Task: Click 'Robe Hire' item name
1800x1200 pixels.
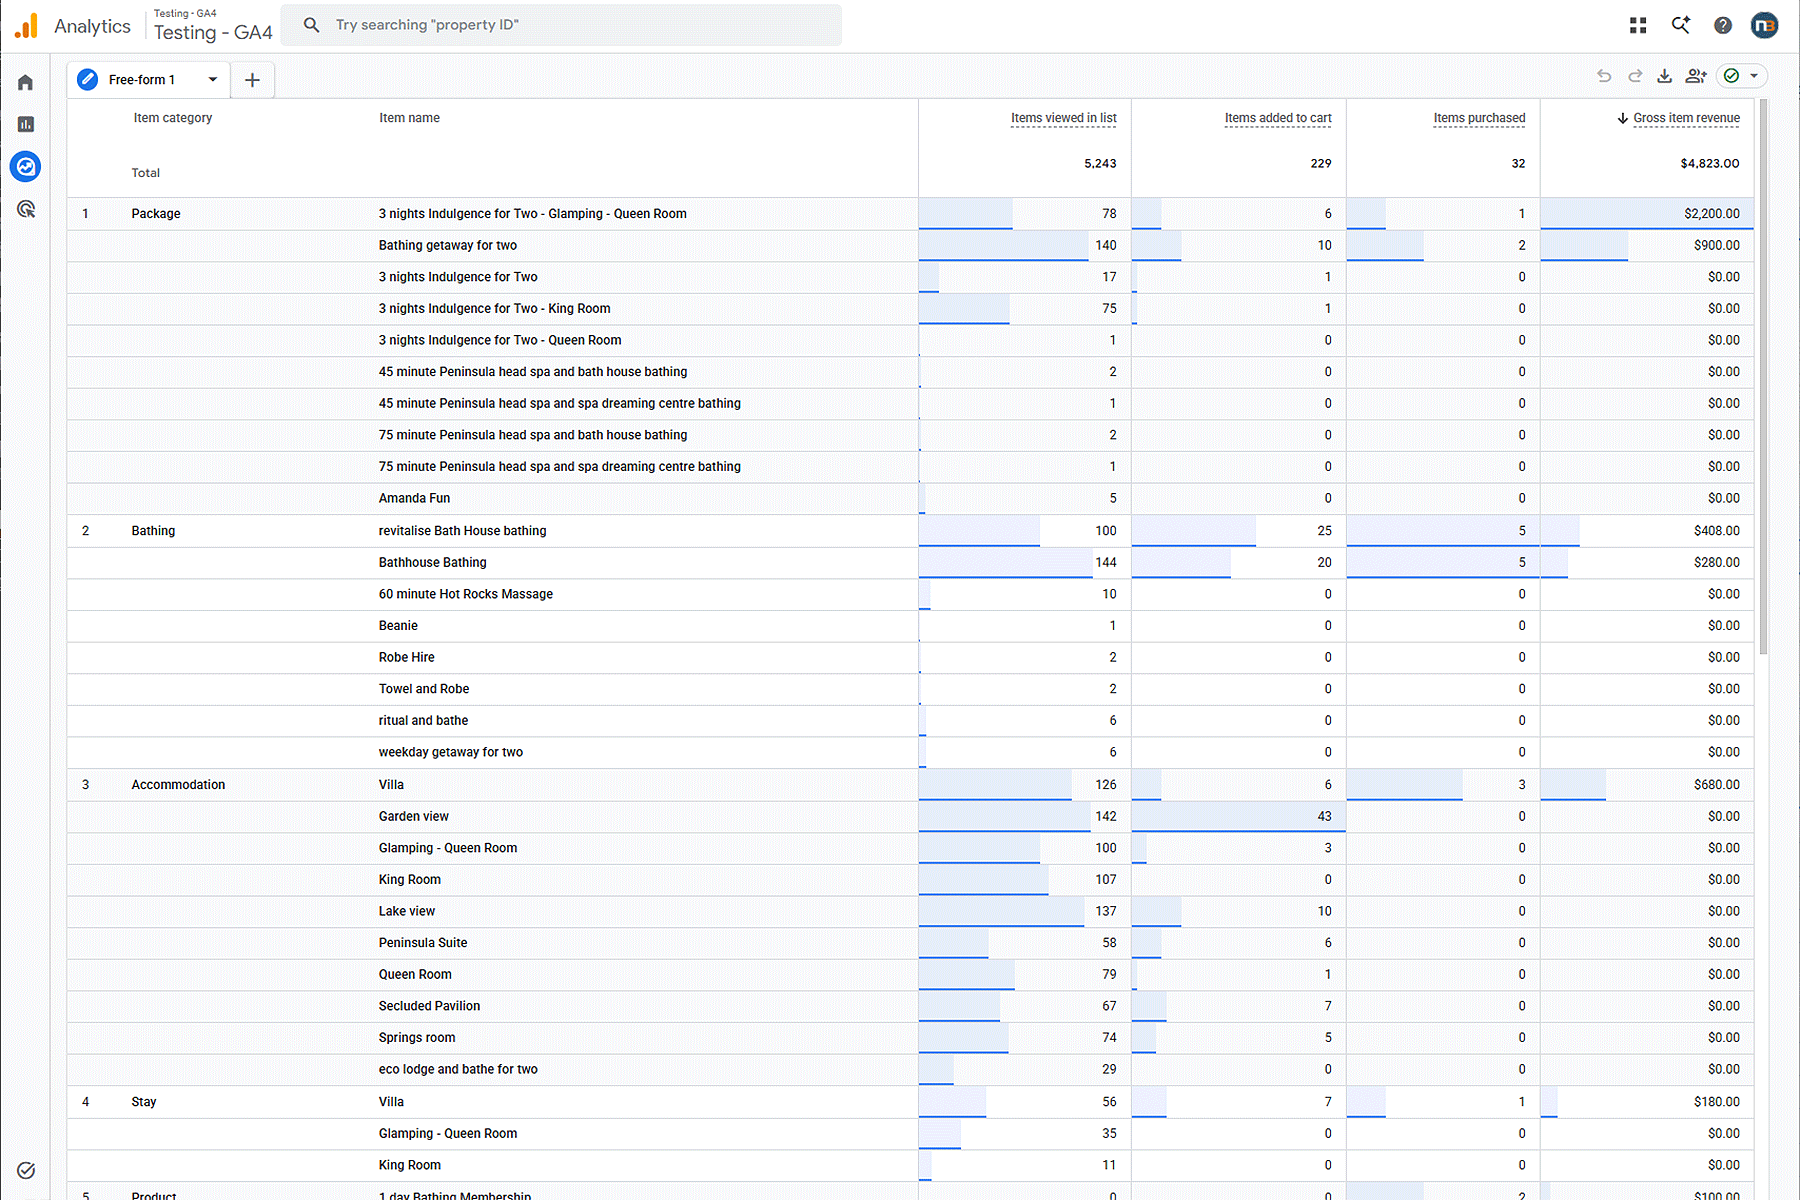Action: click(407, 658)
